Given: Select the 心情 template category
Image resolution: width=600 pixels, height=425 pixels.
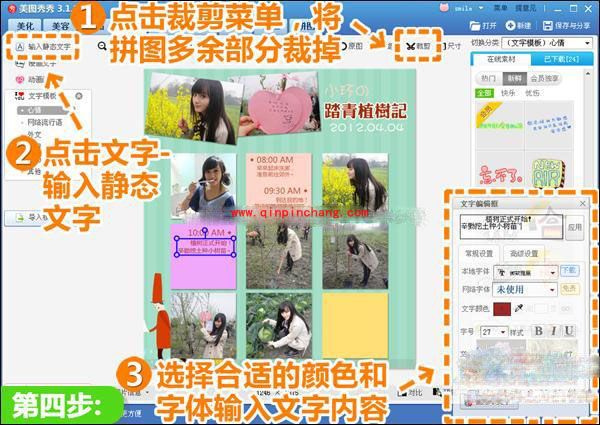Looking at the screenshot, I should click(42, 110).
